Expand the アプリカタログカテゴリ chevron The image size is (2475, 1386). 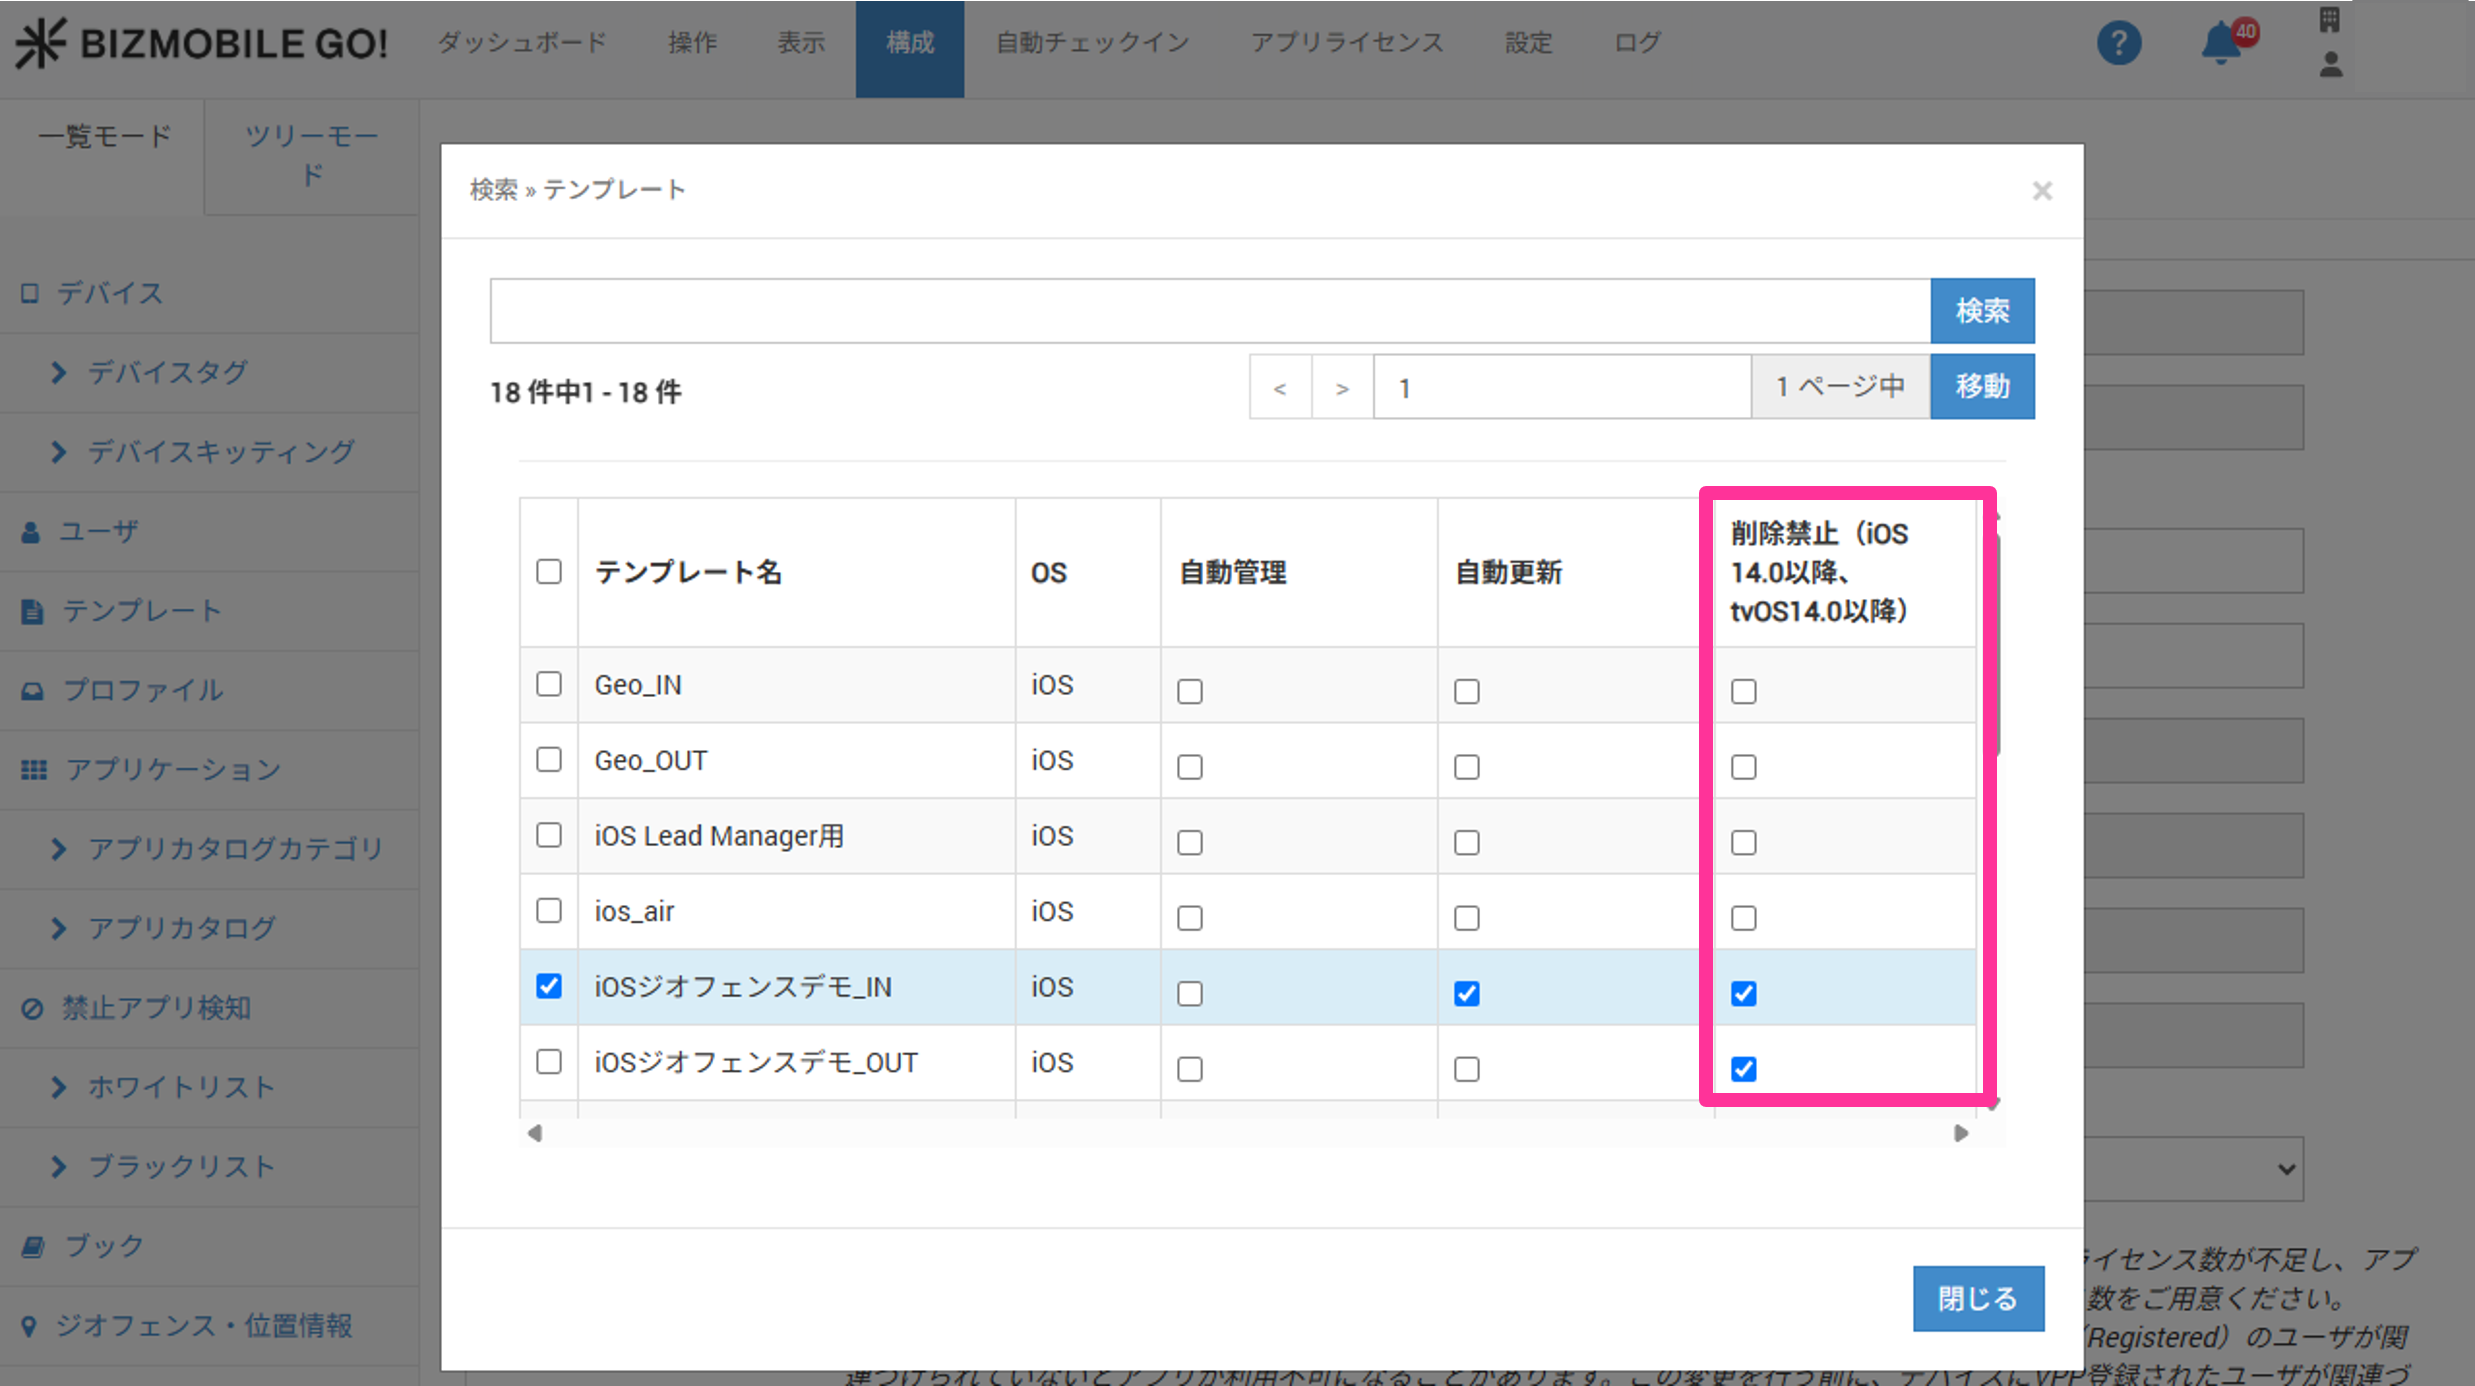(58, 848)
